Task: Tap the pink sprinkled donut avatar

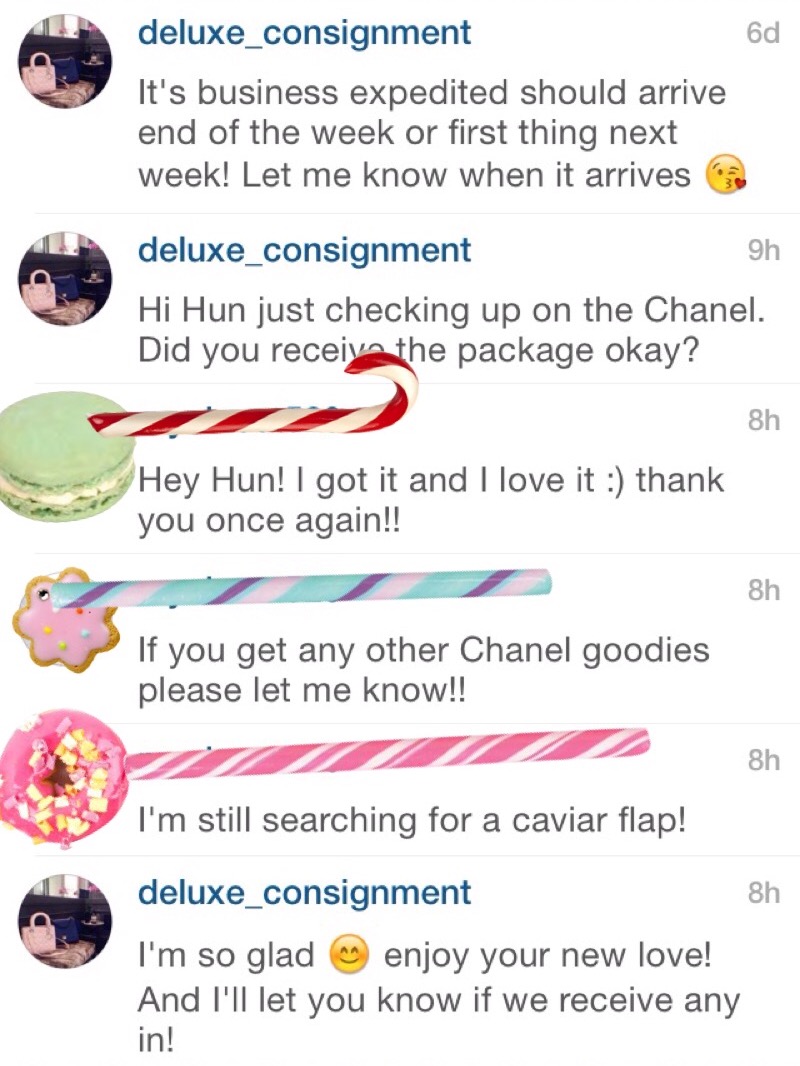Action: 65,779
